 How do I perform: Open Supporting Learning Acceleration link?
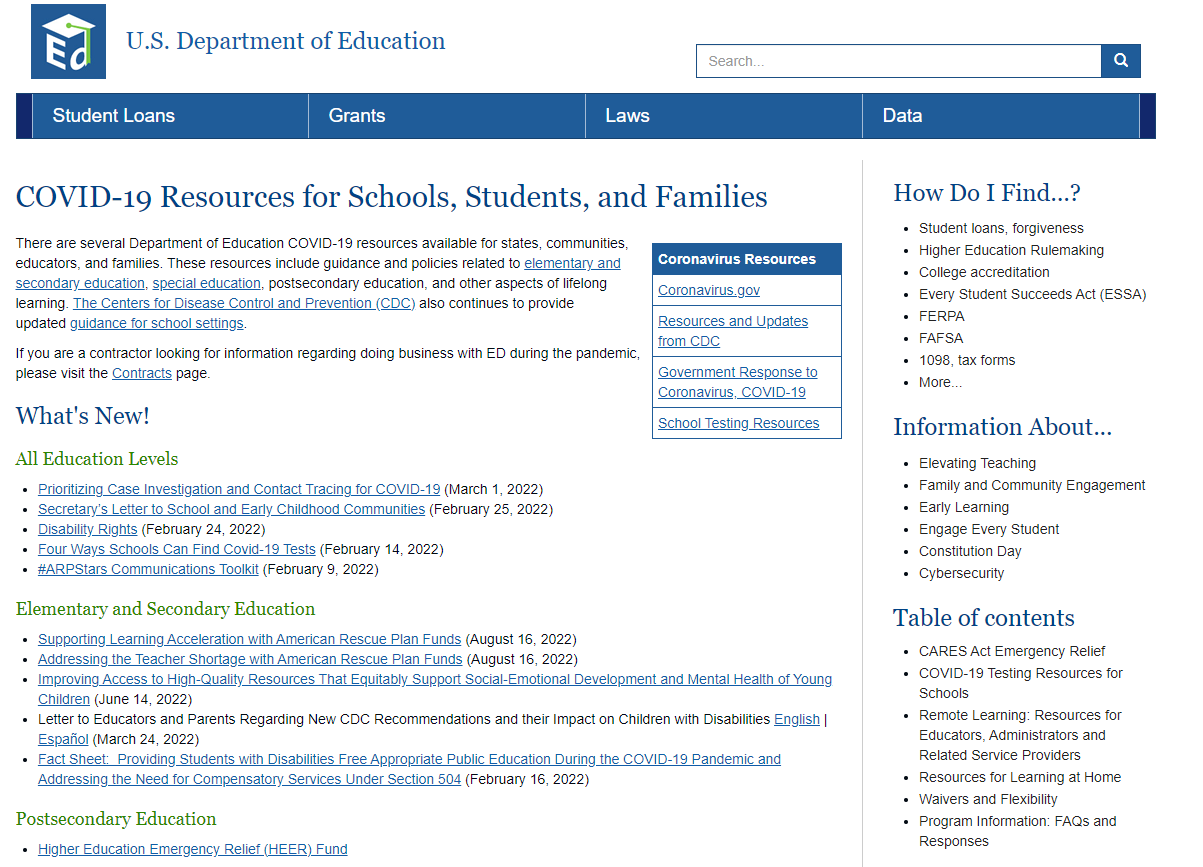point(250,639)
